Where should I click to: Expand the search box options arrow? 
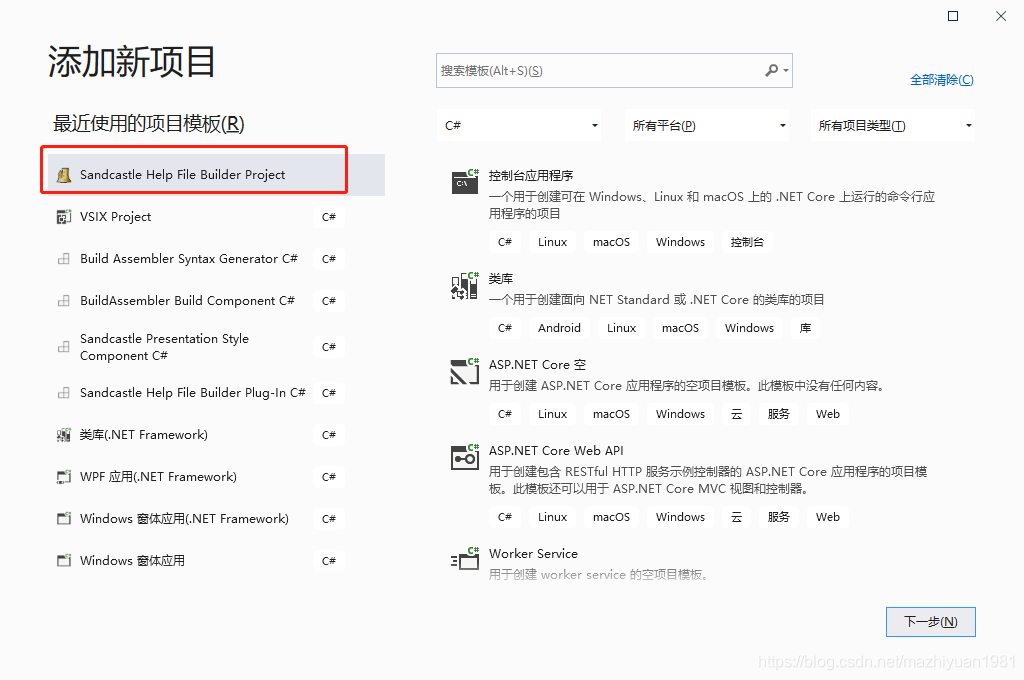click(x=786, y=71)
